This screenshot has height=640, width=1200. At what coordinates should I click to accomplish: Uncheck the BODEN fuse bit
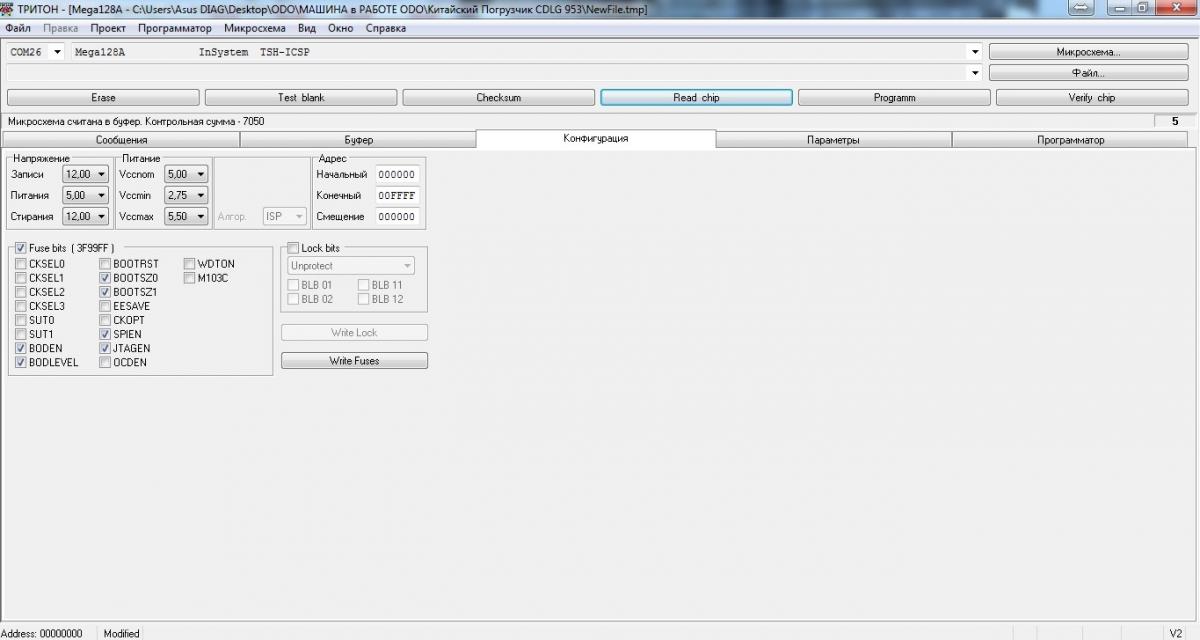click(21, 348)
